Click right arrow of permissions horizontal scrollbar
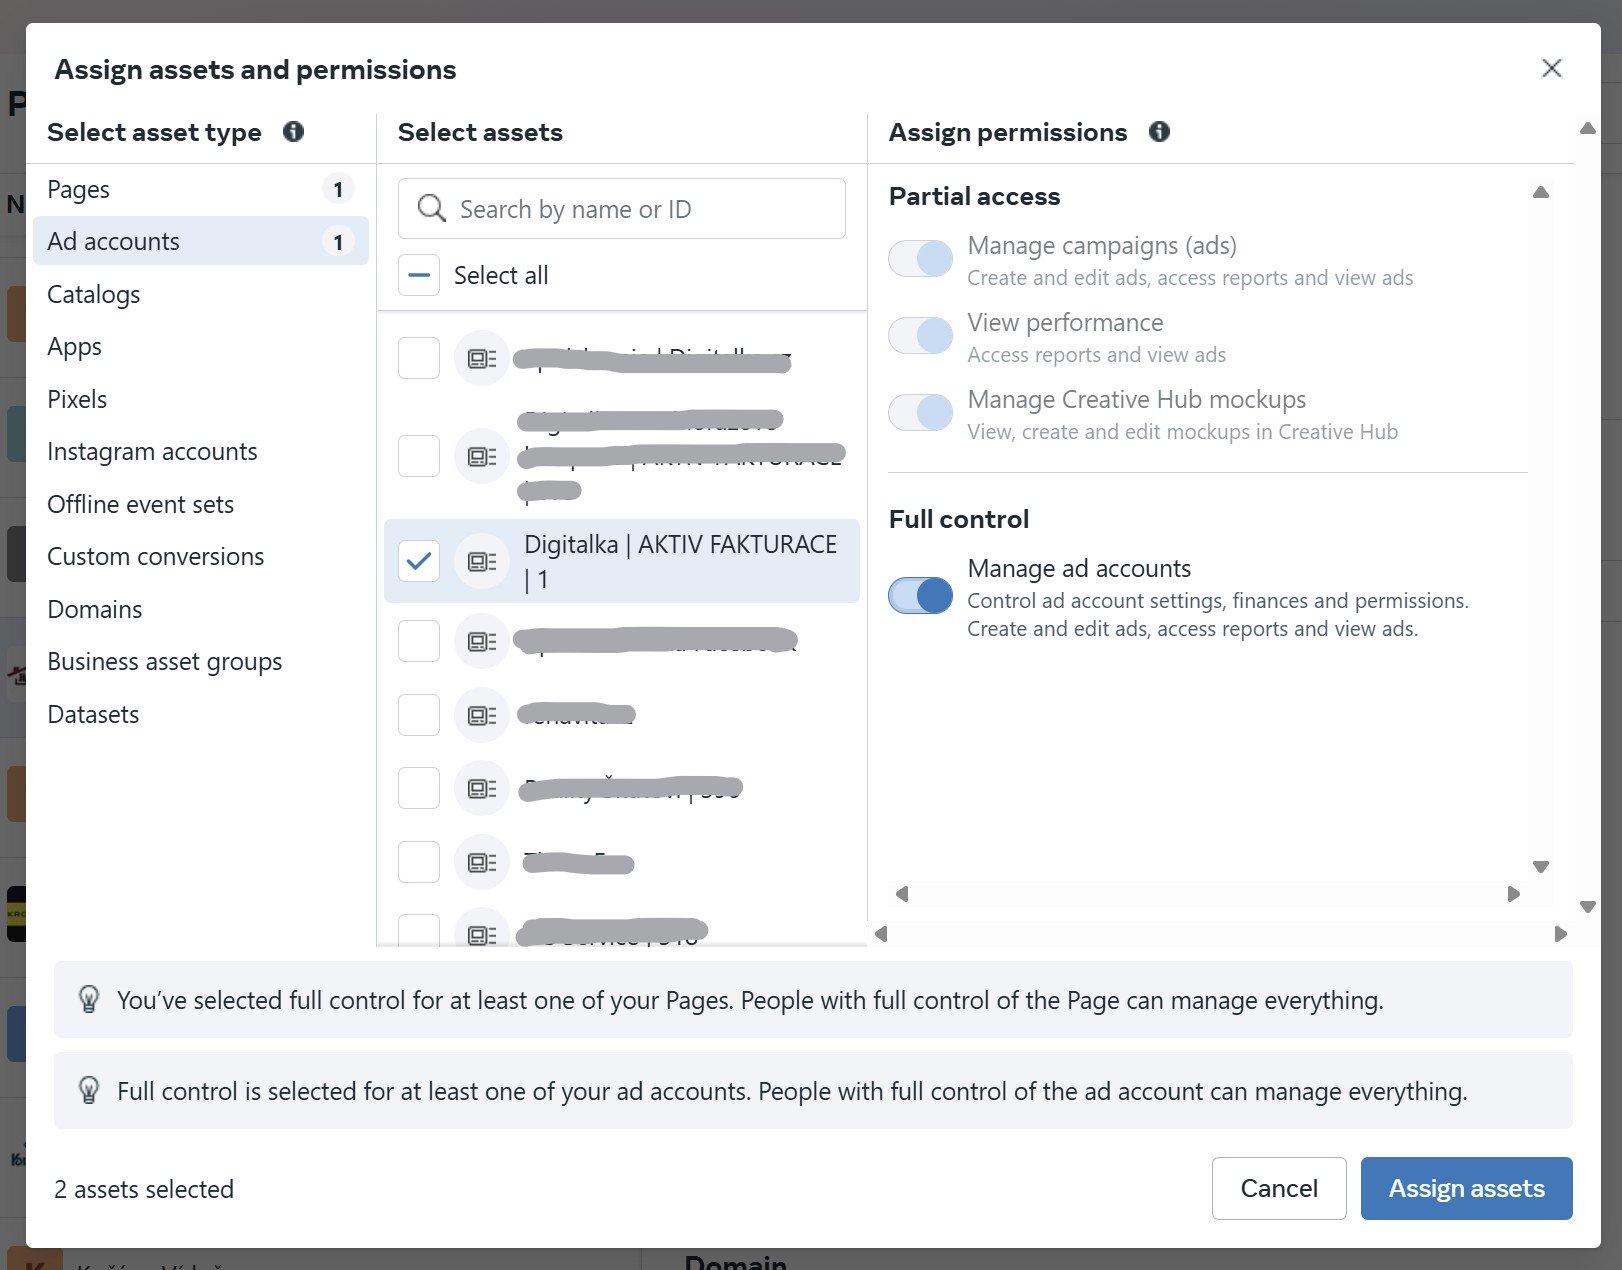Image resolution: width=1622 pixels, height=1270 pixels. pyautogui.click(x=1513, y=894)
